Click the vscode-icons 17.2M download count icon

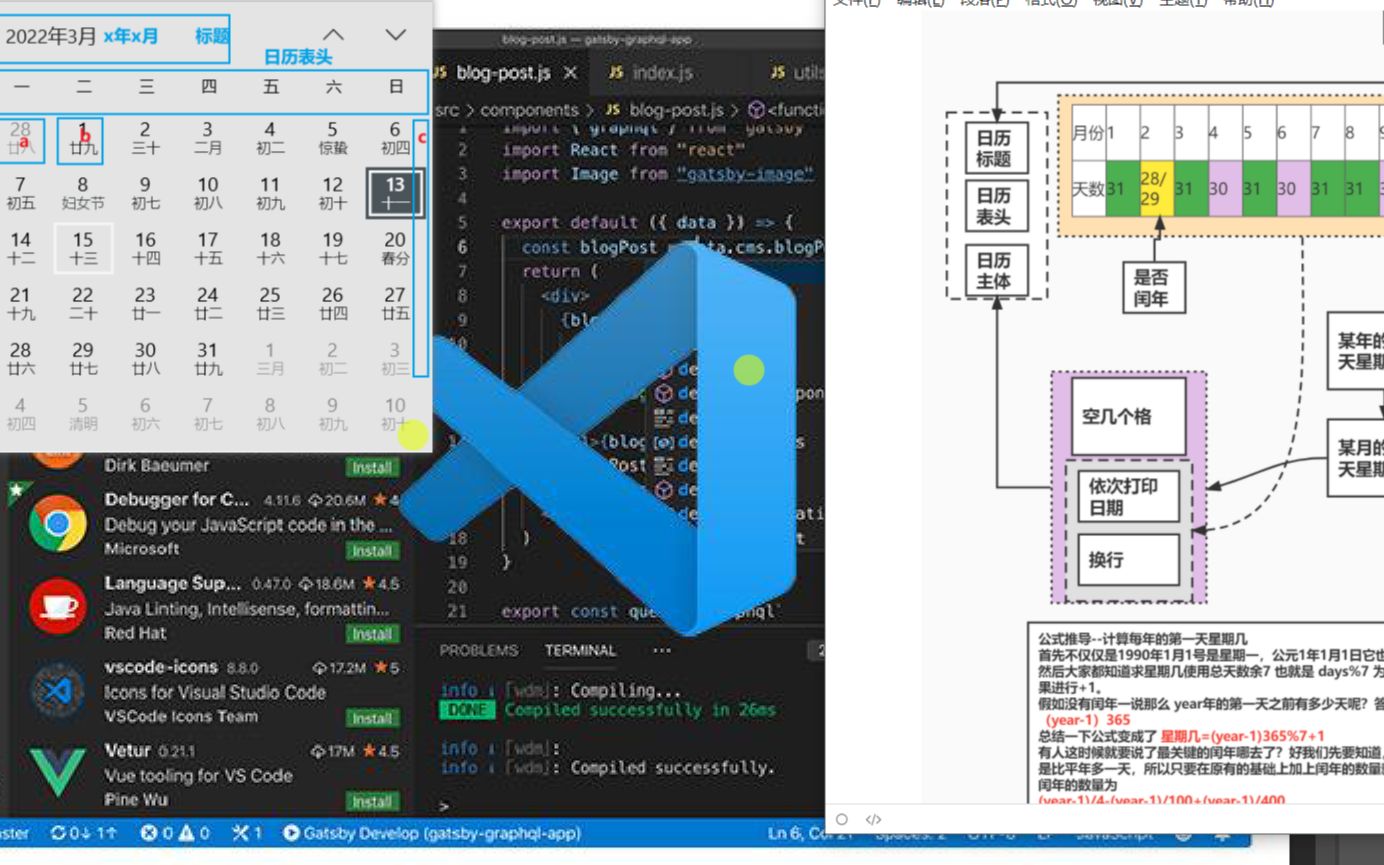pyautogui.click(x=320, y=667)
